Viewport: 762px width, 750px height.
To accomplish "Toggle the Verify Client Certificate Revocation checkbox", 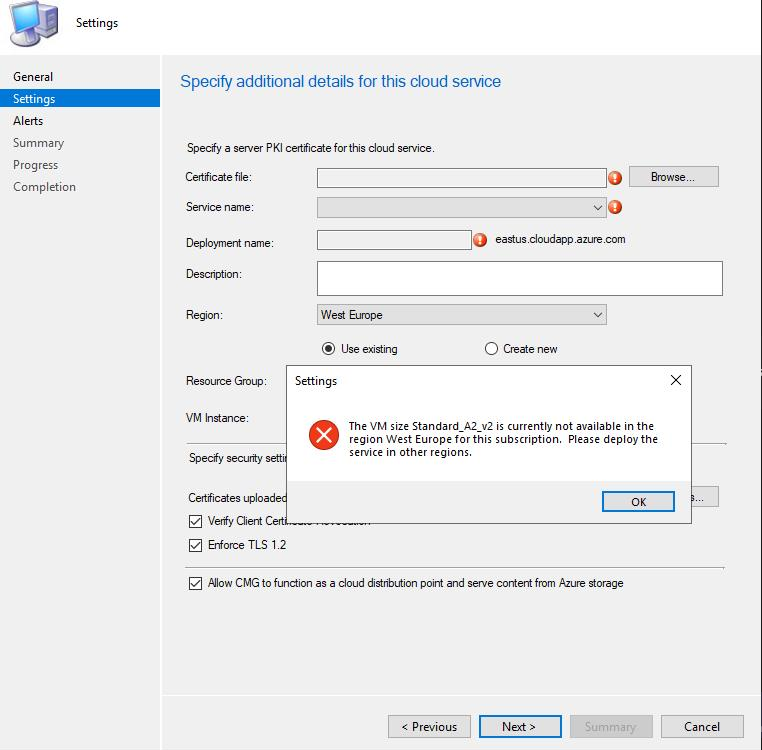I will coord(195,522).
